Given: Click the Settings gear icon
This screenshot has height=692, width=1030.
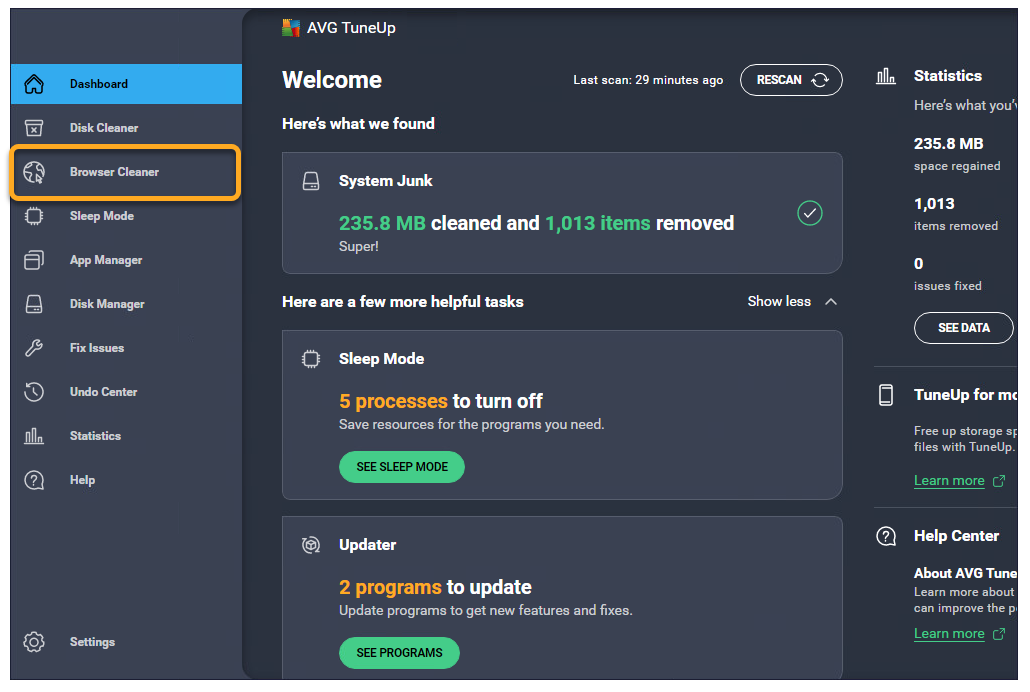Looking at the screenshot, I should pyautogui.click(x=34, y=642).
